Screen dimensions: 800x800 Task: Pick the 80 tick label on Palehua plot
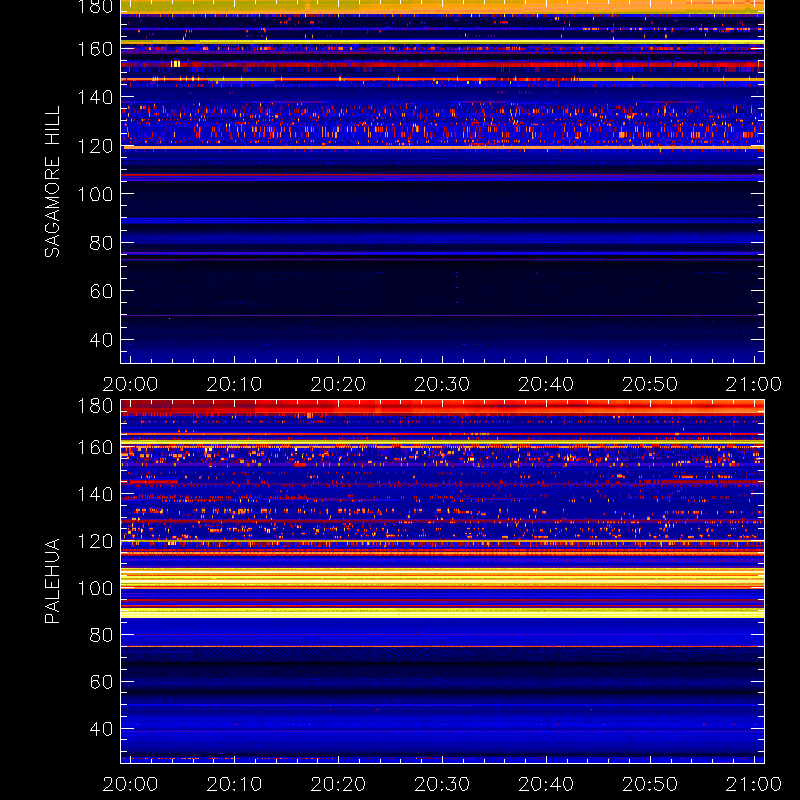101,635
